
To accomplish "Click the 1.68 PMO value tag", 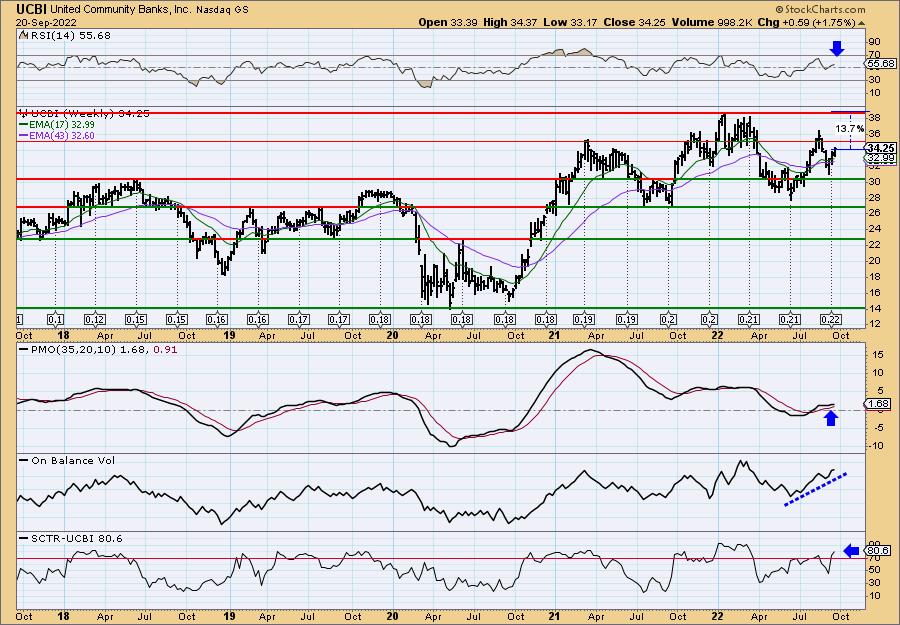I will [x=879, y=404].
